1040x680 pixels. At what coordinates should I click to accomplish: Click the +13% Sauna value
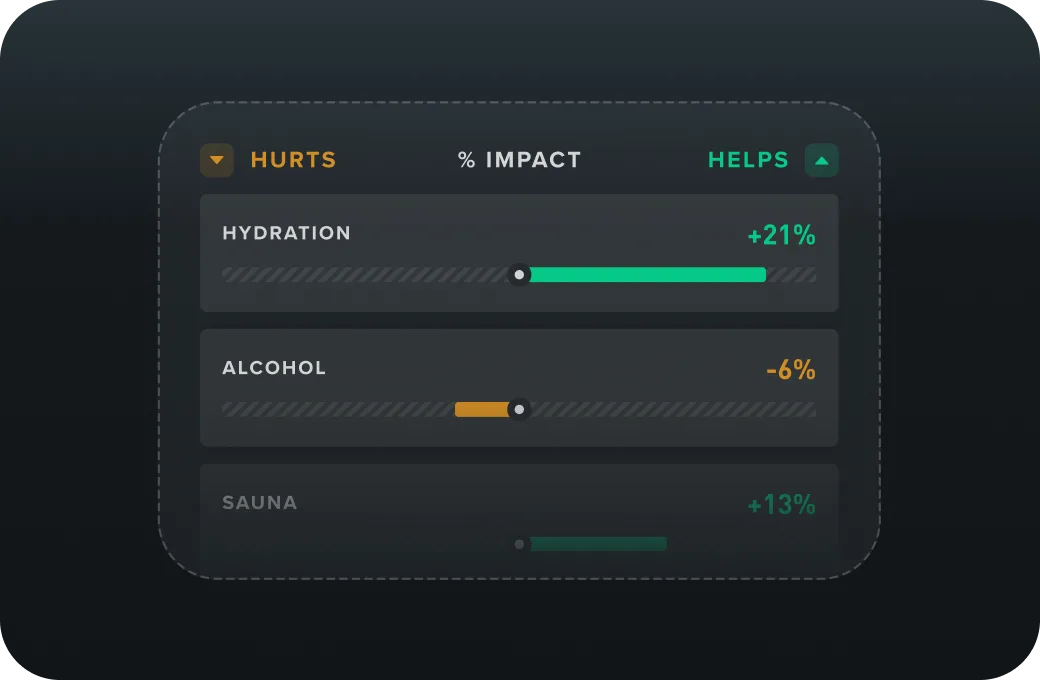click(x=781, y=505)
